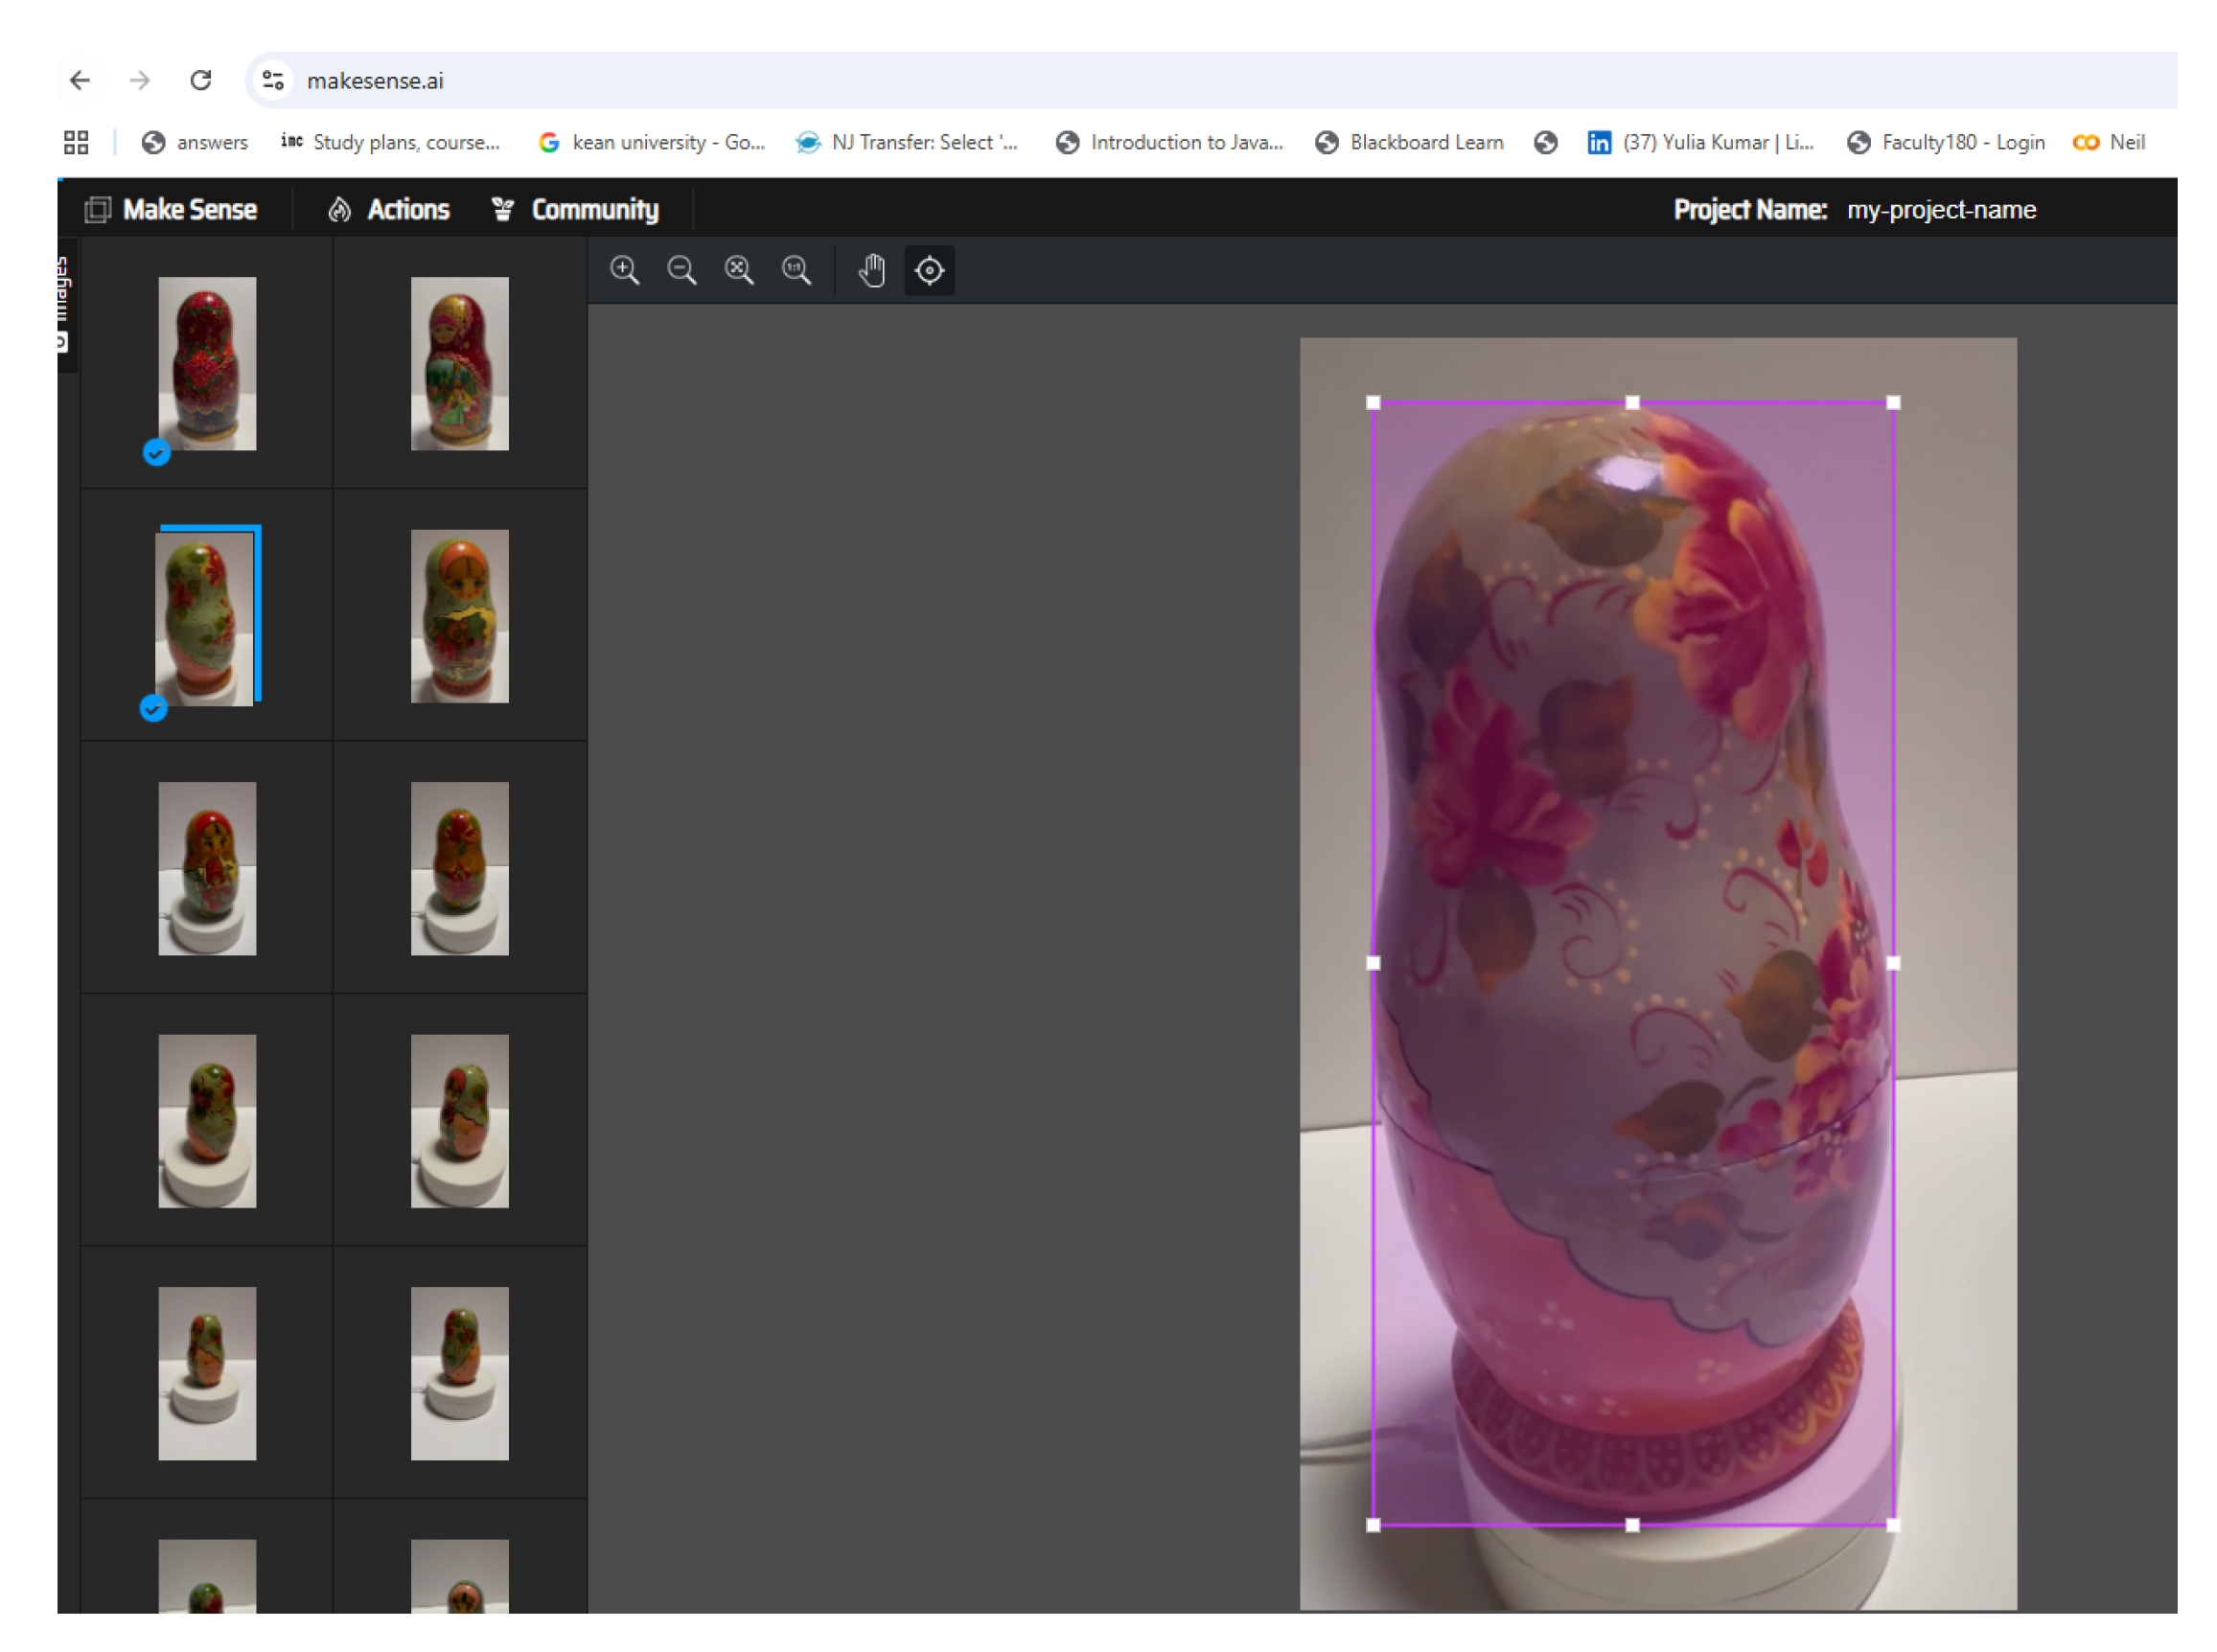Click the zoom out magnifier icon

681,270
